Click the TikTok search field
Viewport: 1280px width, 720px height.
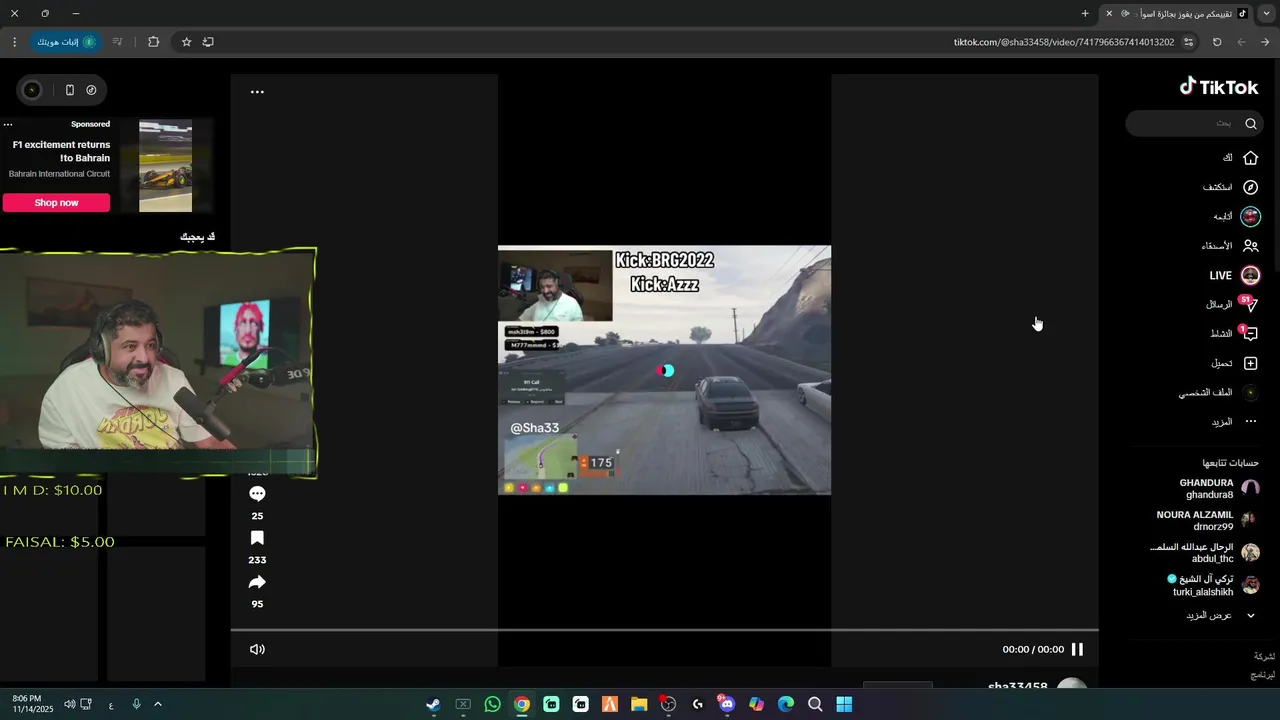point(1192,124)
